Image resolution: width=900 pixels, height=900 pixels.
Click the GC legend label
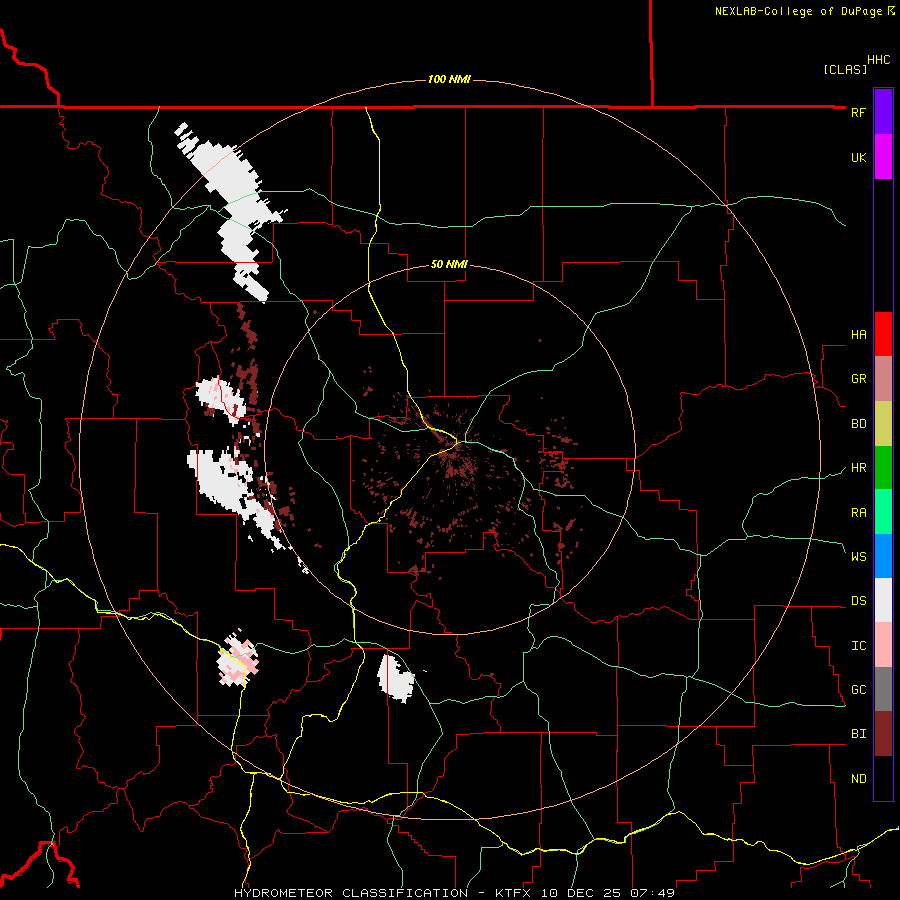pyautogui.click(x=858, y=690)
